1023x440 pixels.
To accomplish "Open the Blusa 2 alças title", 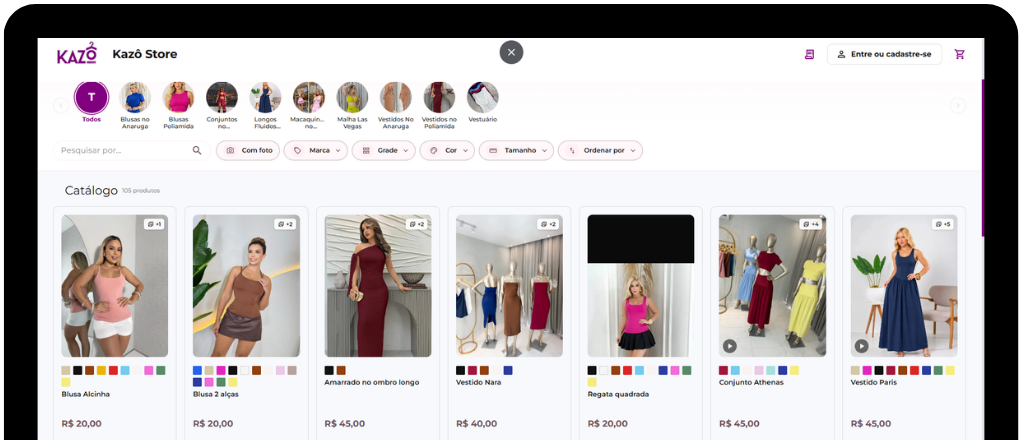I will tap(216, 394).
